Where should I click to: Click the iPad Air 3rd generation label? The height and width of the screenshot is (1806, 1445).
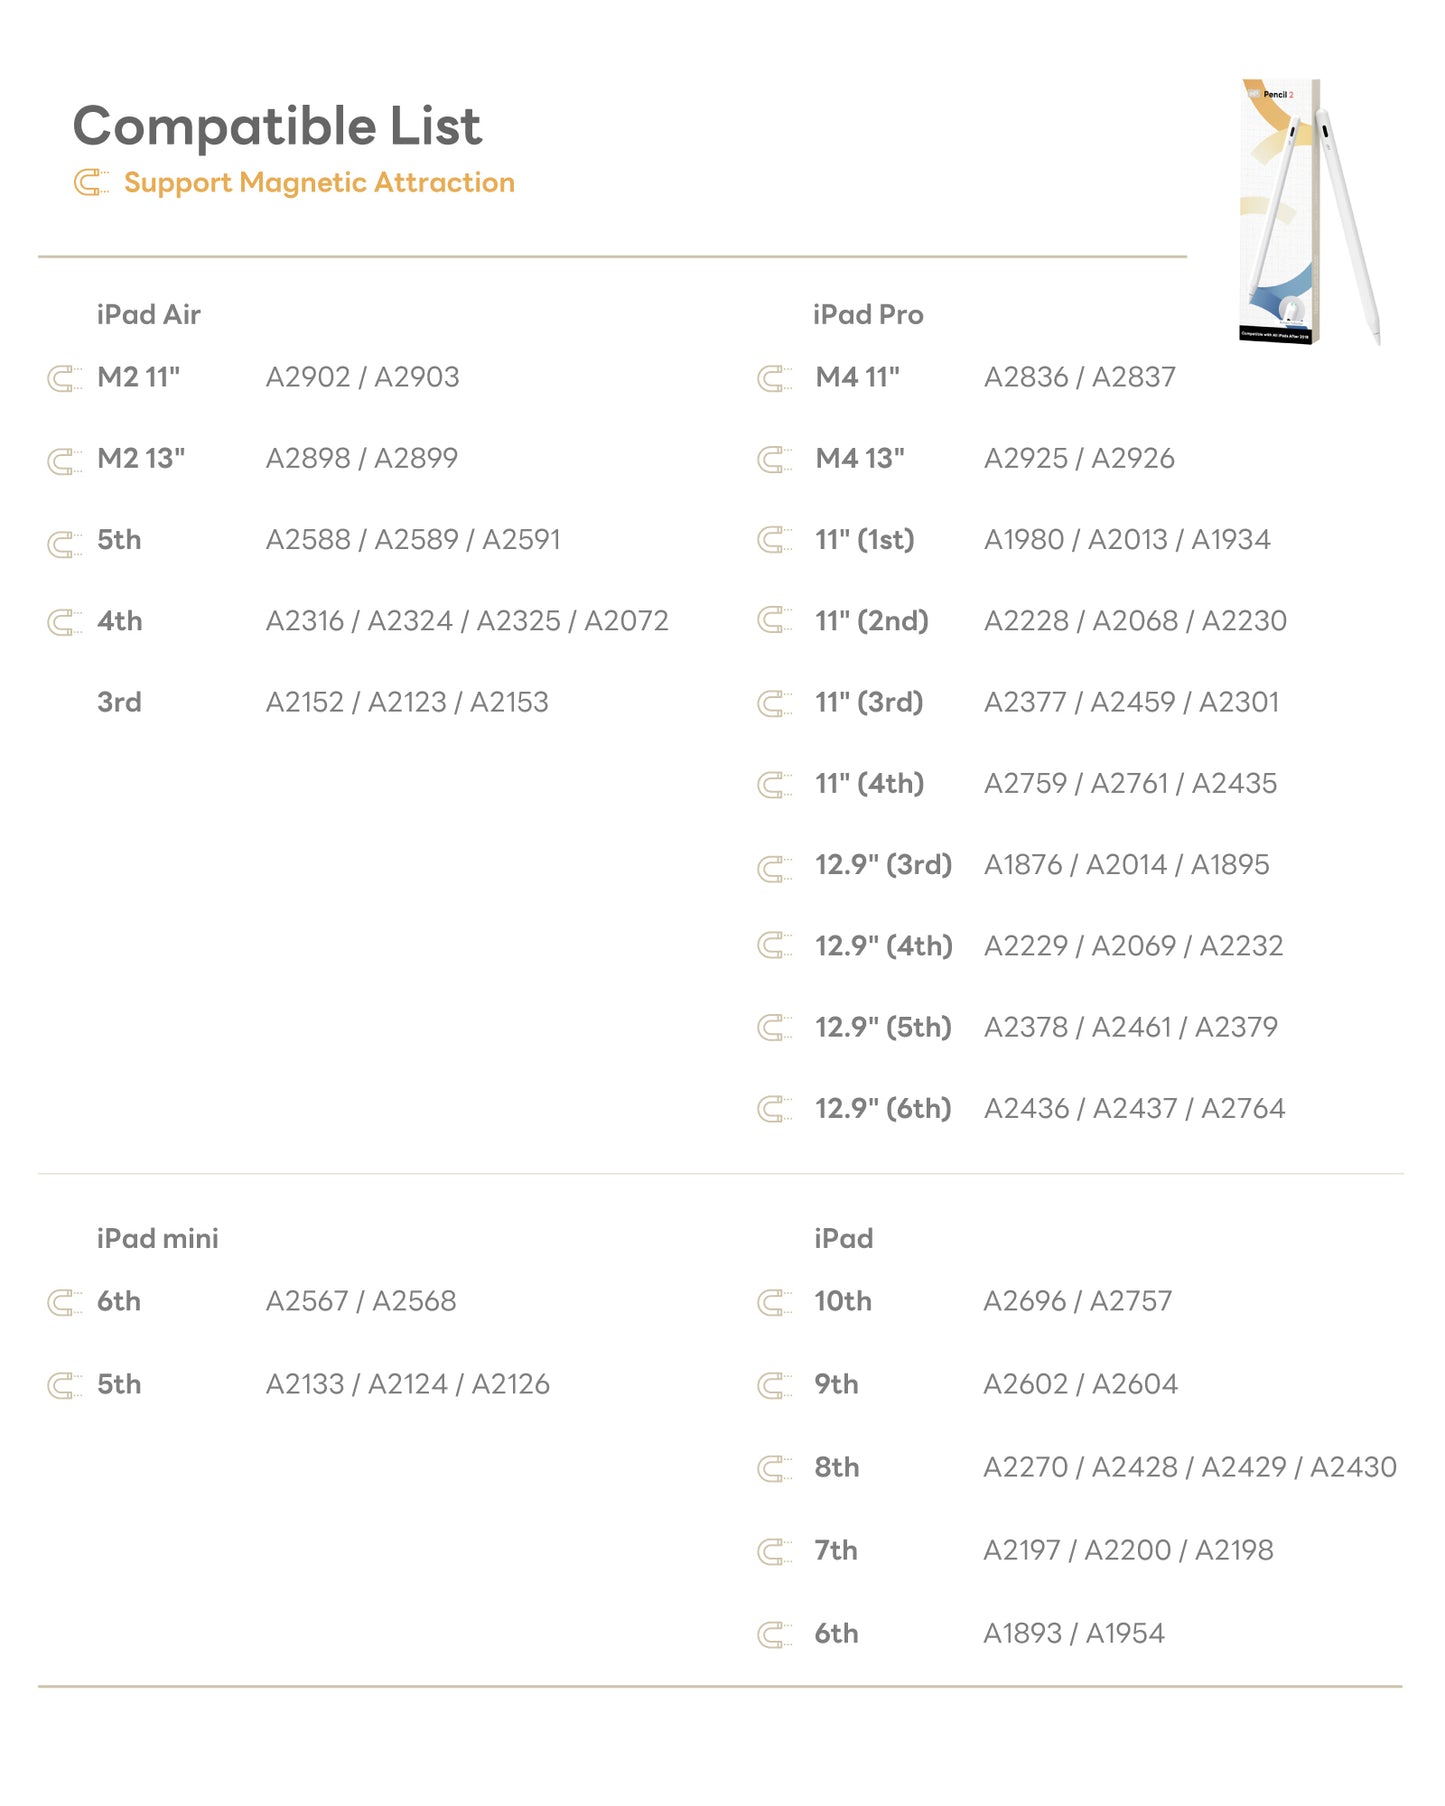119,702
